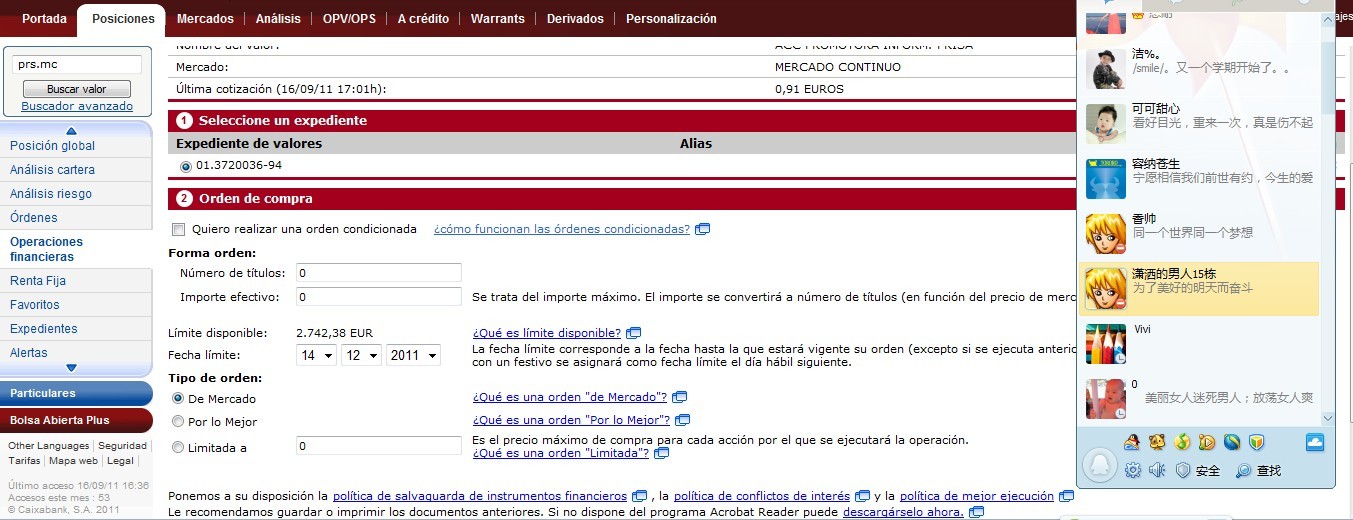
Task: Switch to the Mercados tab
Action: 205,19
